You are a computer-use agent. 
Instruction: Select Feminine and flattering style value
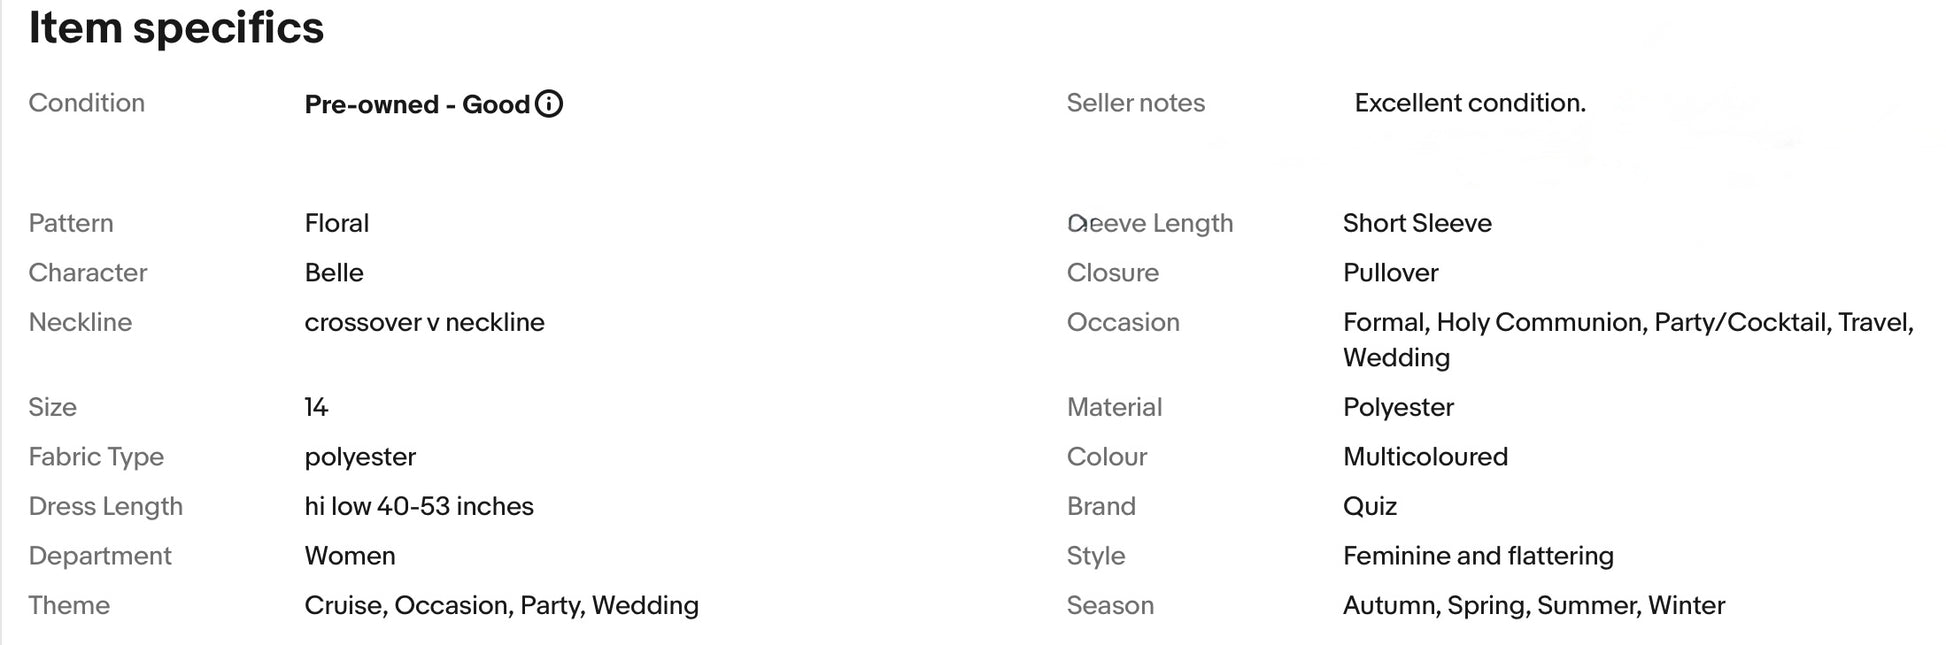point(1478,556)
